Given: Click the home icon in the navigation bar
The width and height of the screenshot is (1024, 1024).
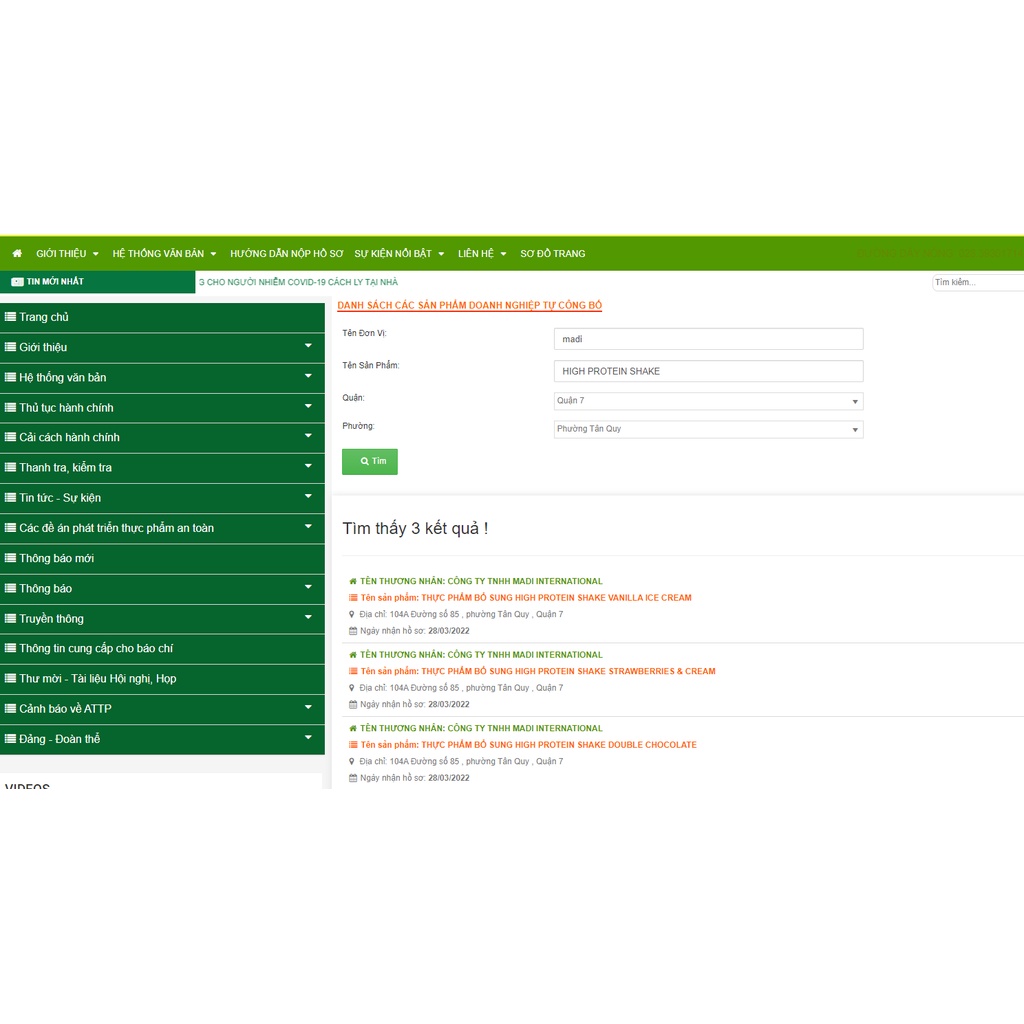Looking at the screenshot, I should tap(17, 254).
